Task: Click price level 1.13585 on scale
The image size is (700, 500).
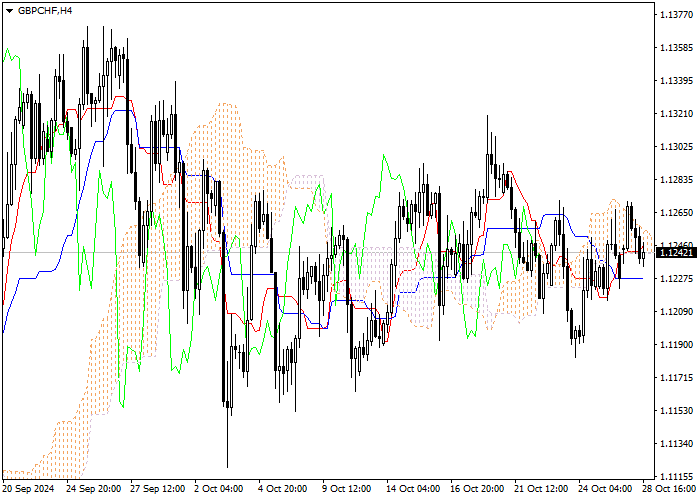Action: click(x=676, y=48)
